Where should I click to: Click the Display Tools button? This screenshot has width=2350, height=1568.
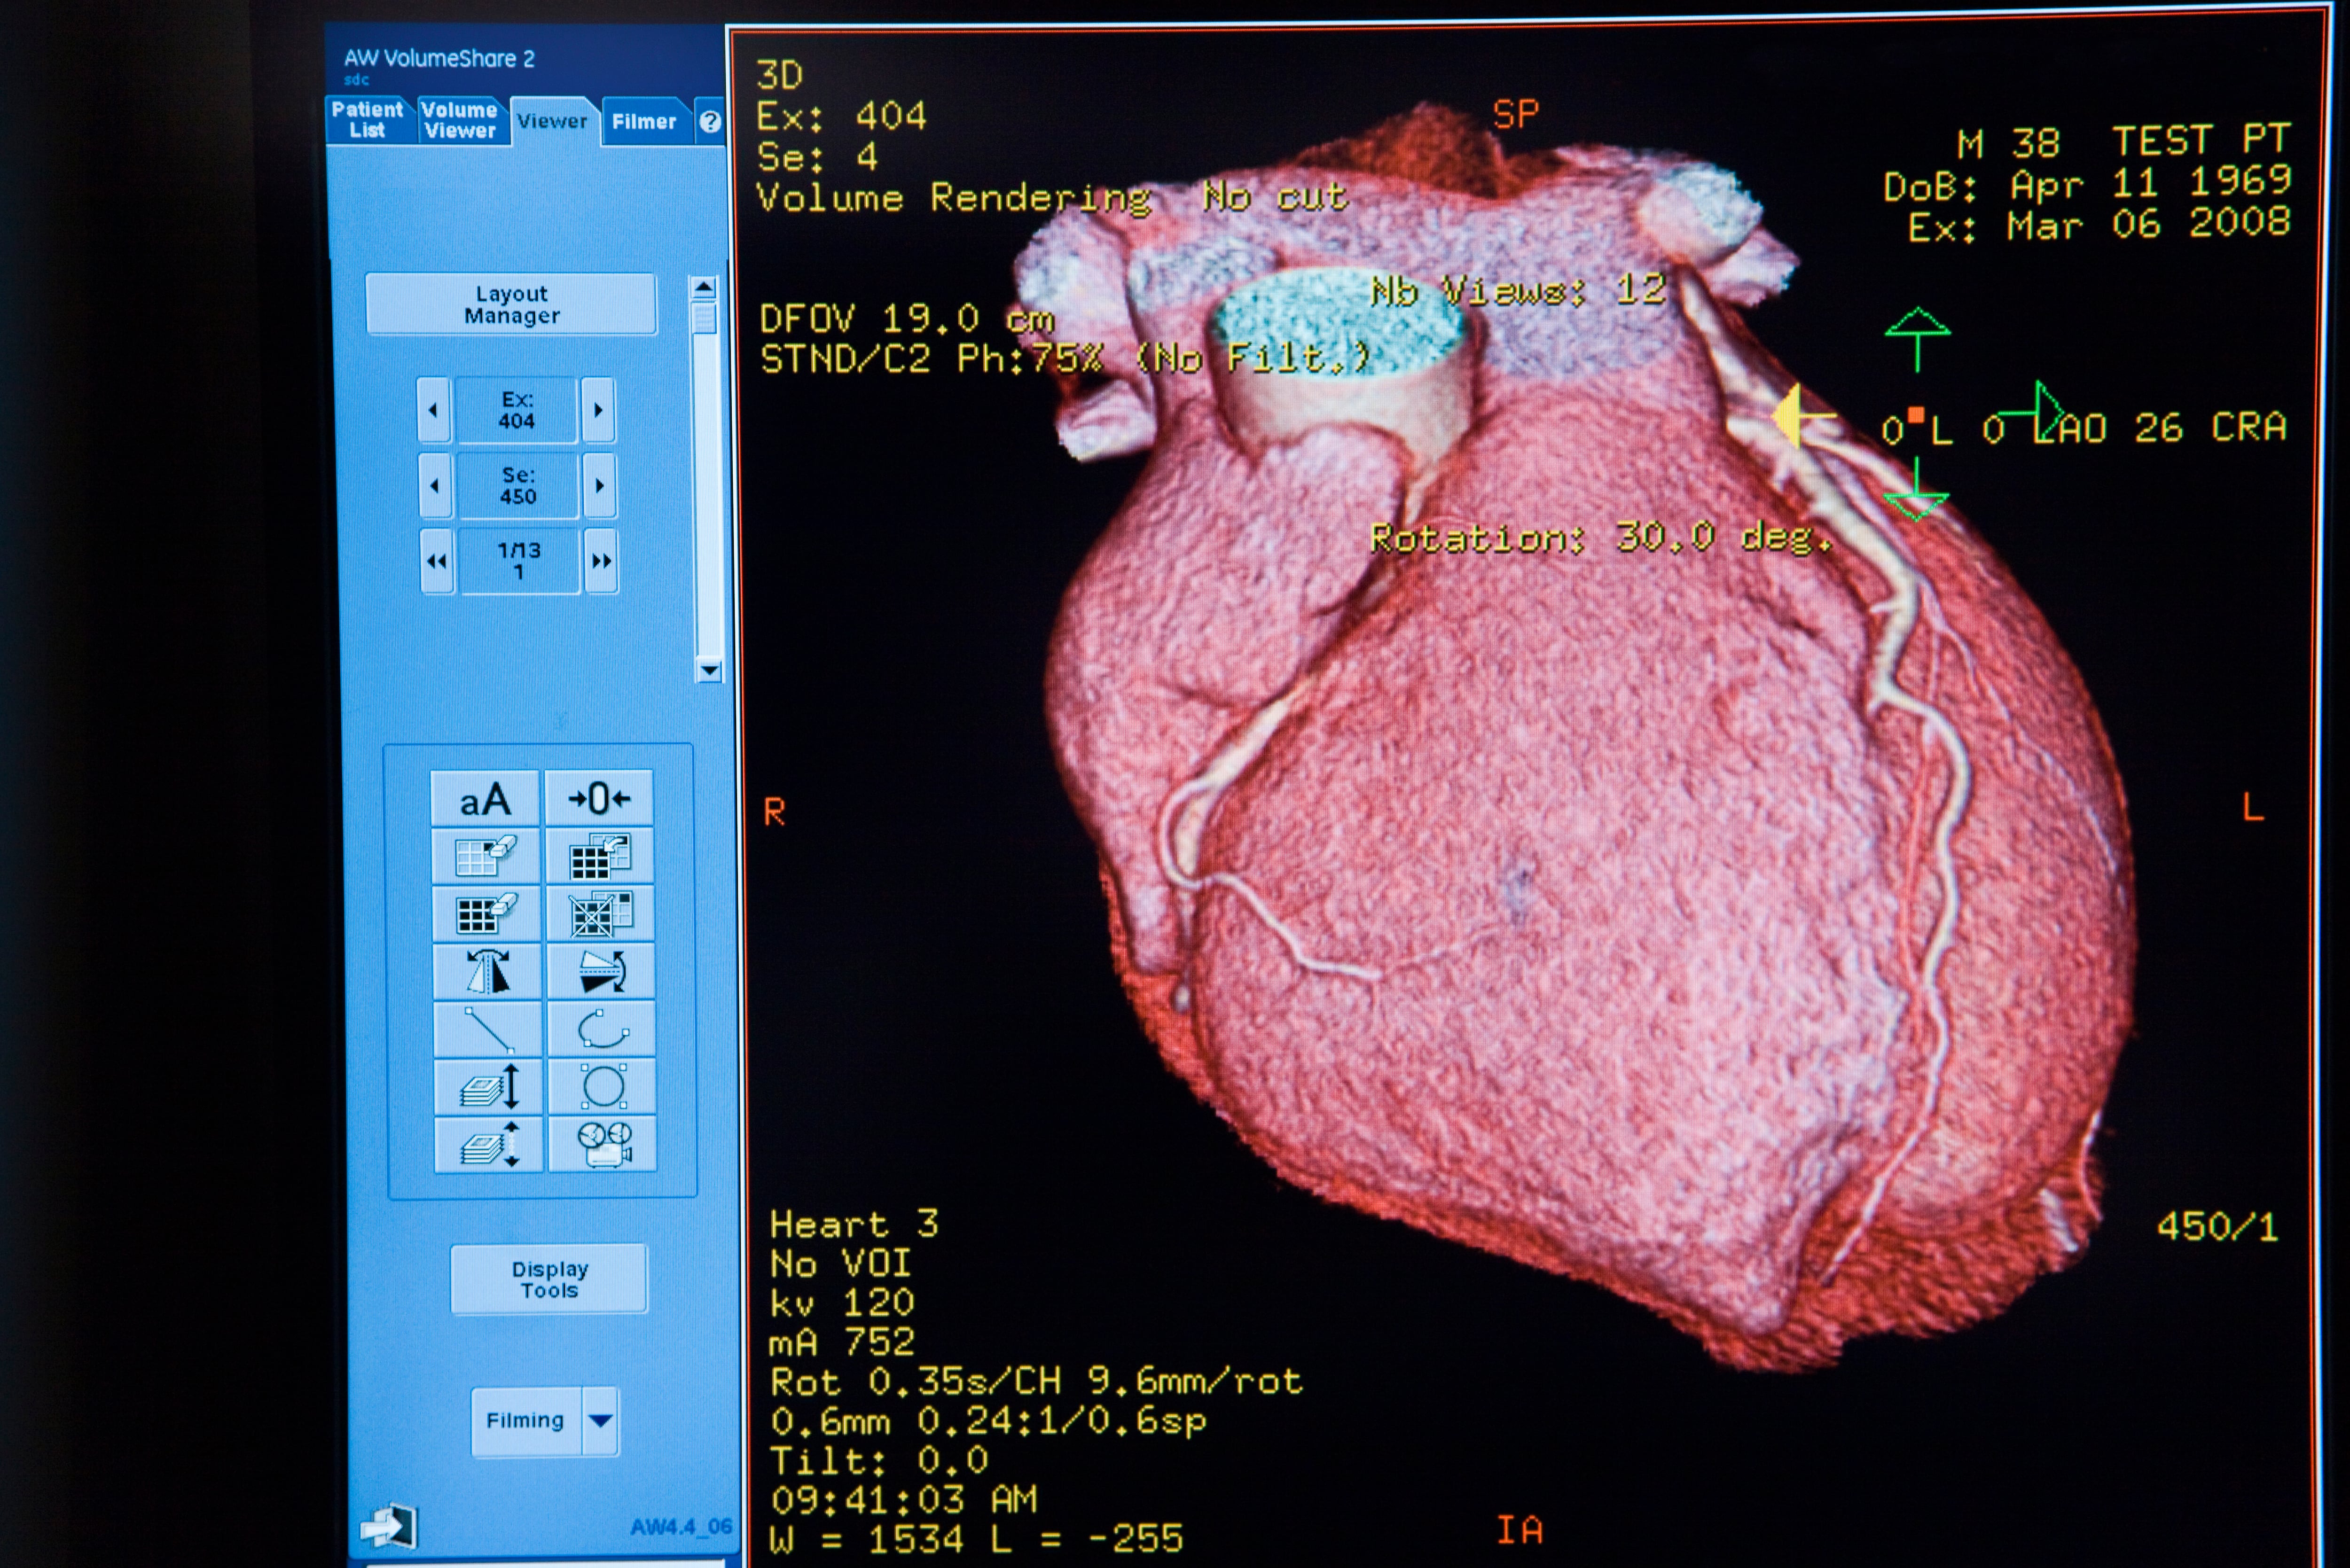pos(549,1280)
